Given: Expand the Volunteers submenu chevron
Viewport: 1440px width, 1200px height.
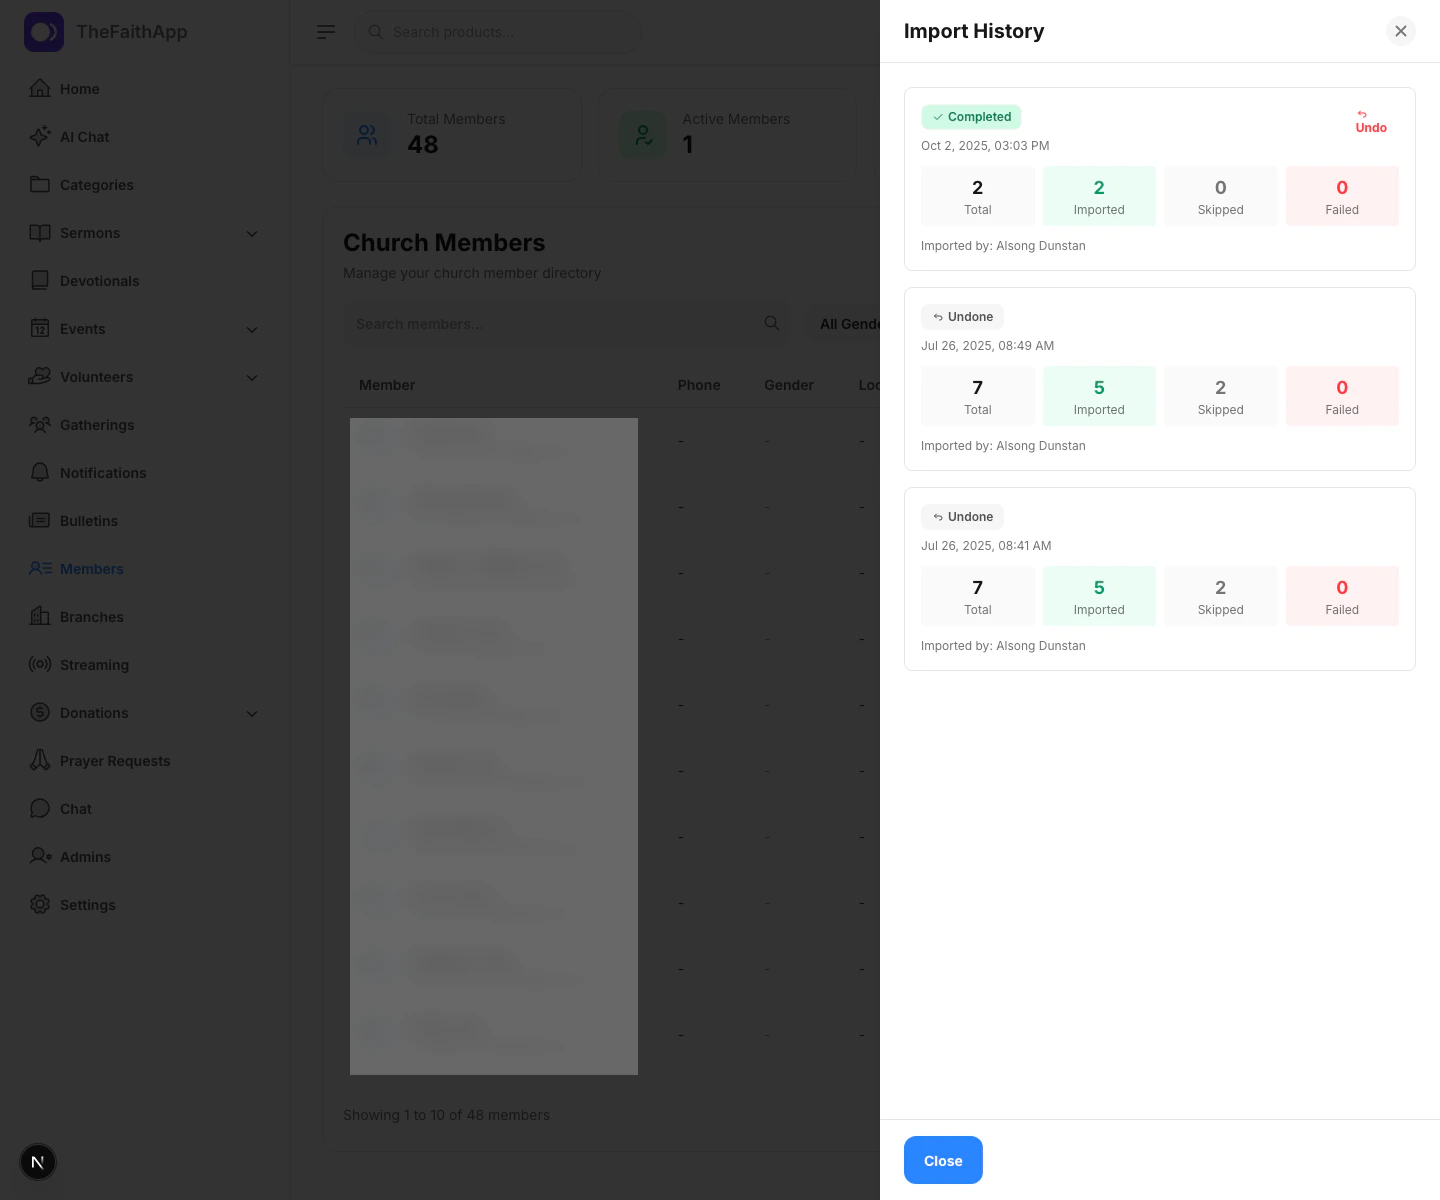Looking at the screenshot, I should tap(252, 377).
